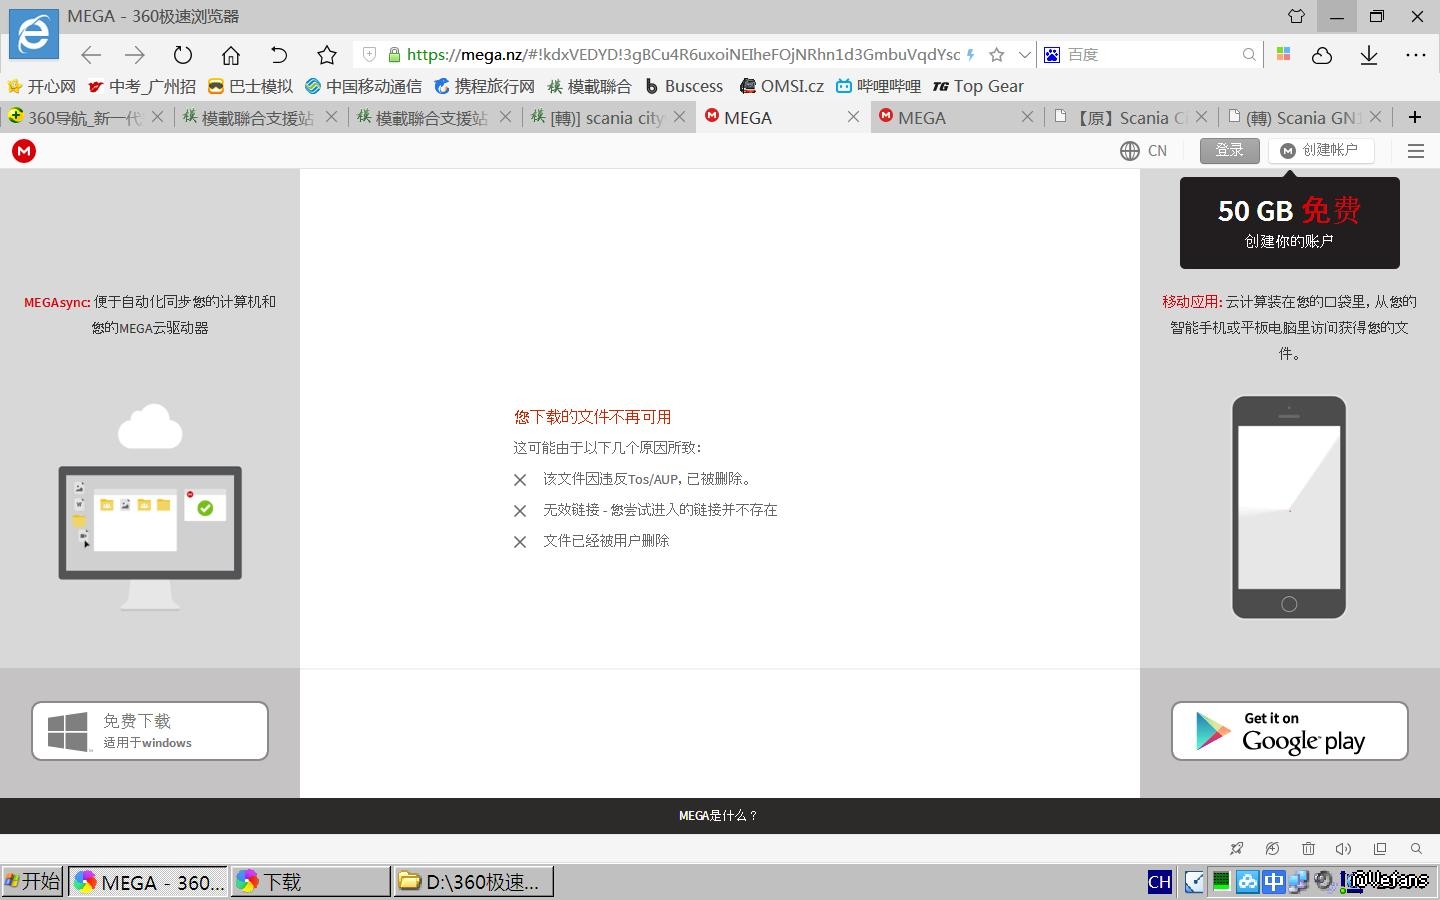This screenshot has width=1440, height=900.
Task: Click the cloud sync icon in toolbar
Action: [x=1322, y=55]
